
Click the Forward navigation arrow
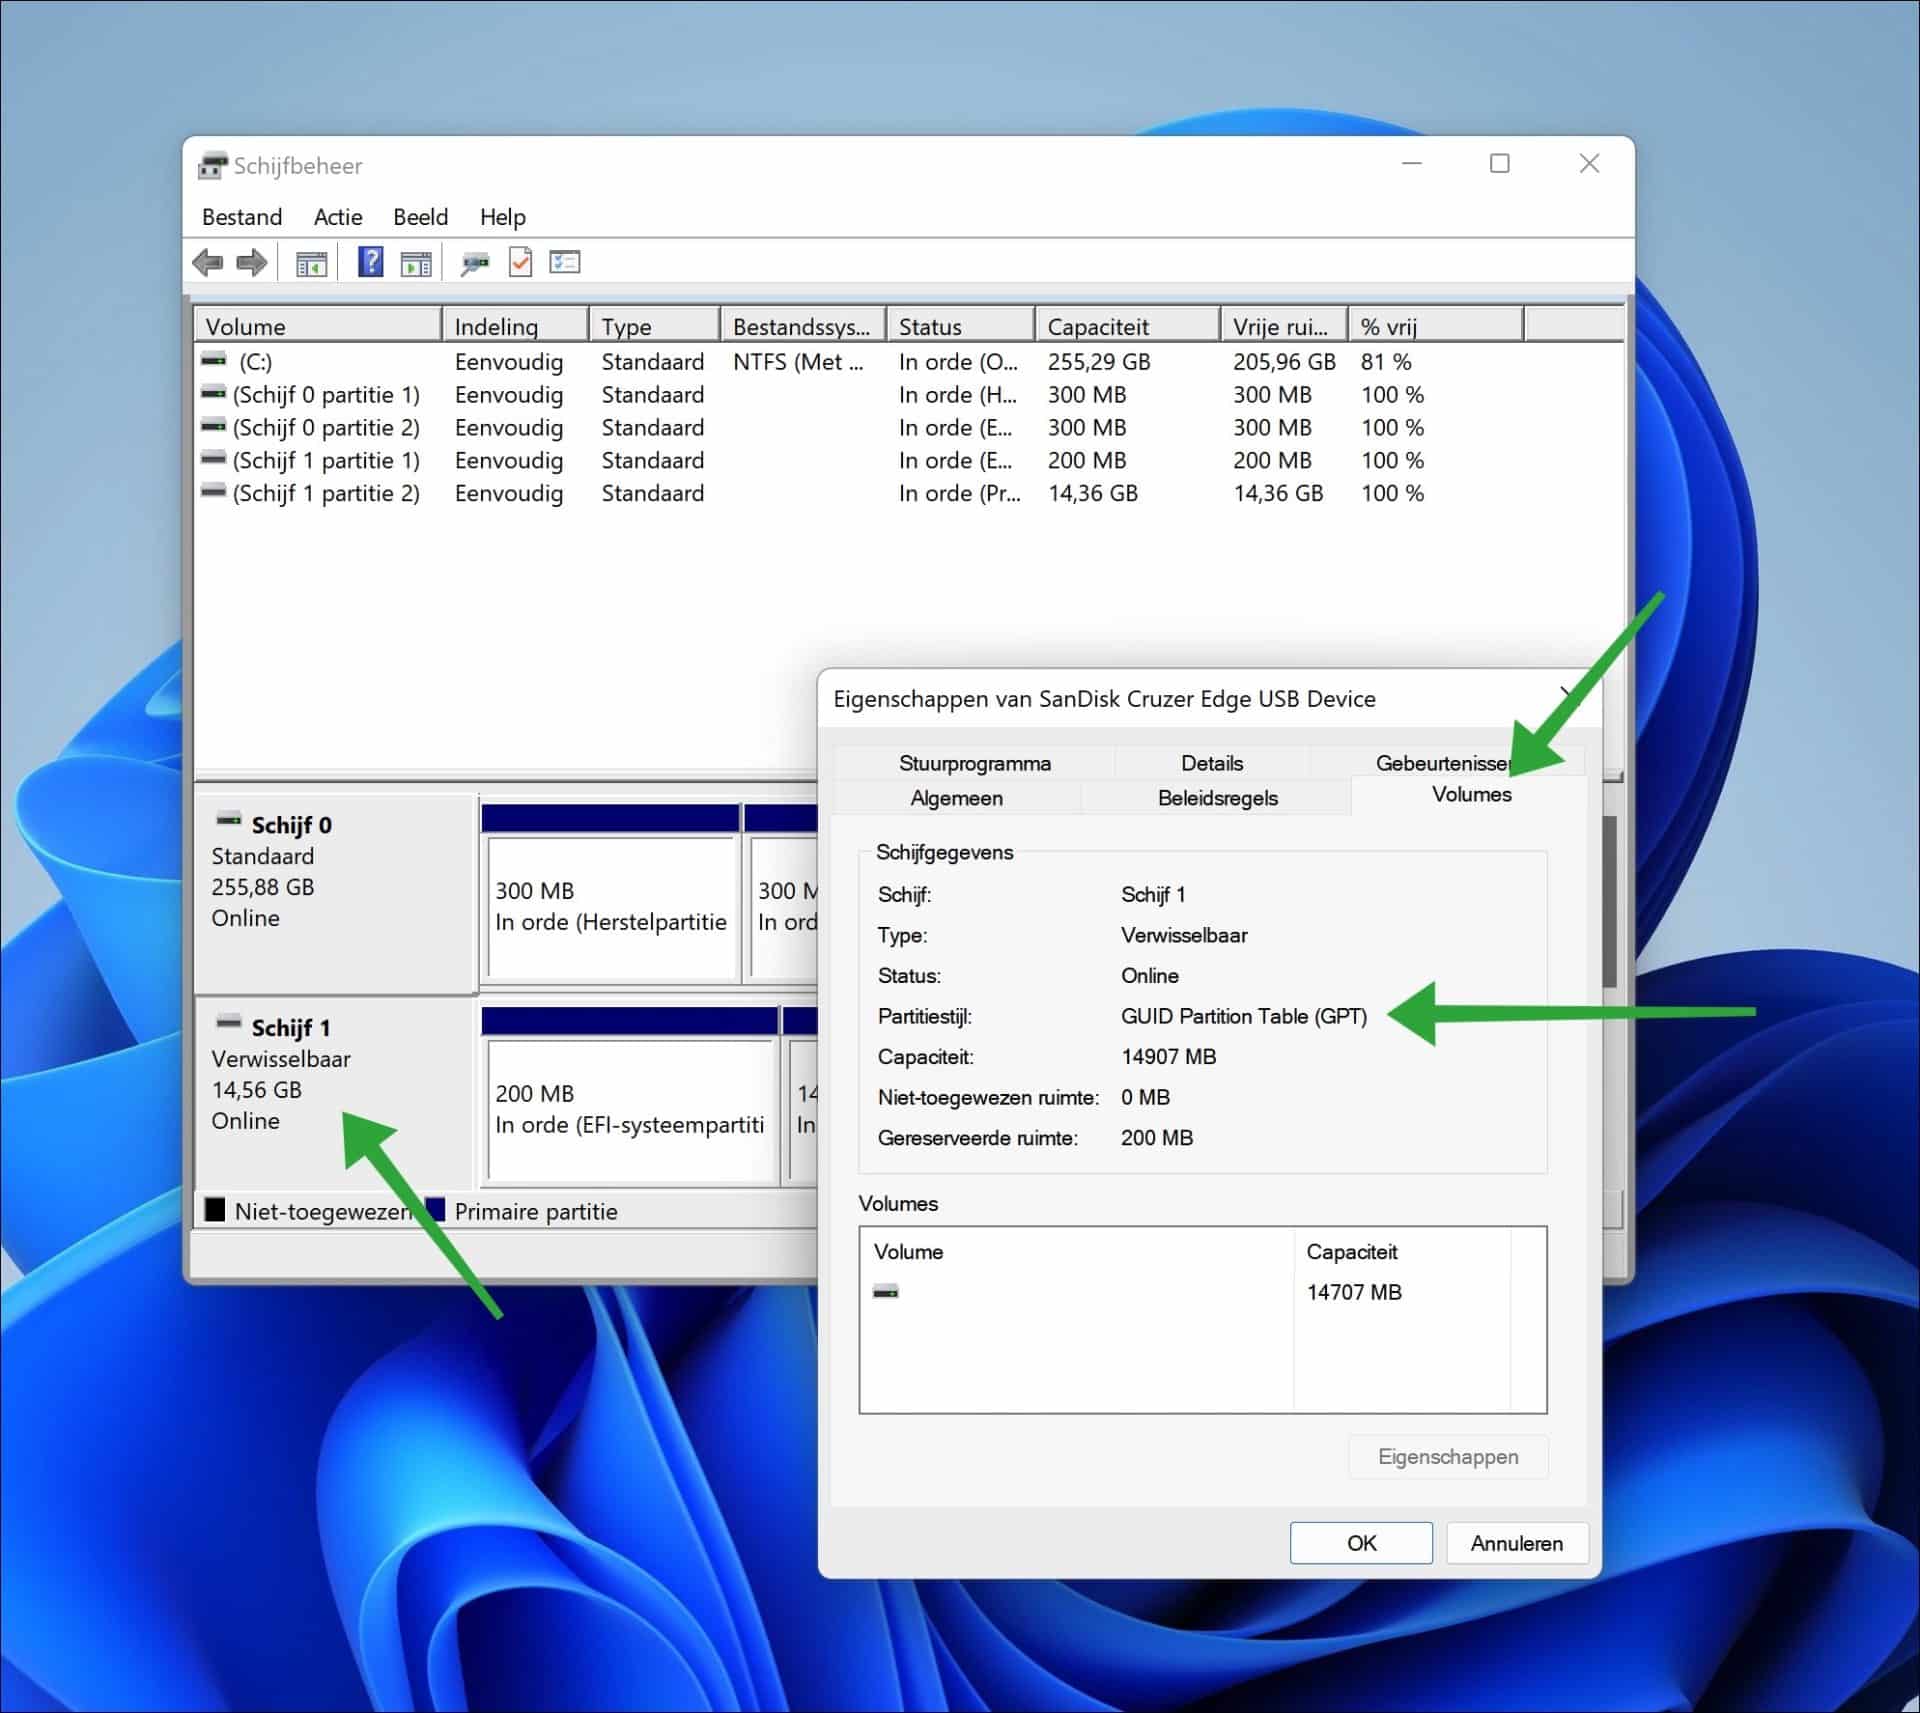coord(251,262)
